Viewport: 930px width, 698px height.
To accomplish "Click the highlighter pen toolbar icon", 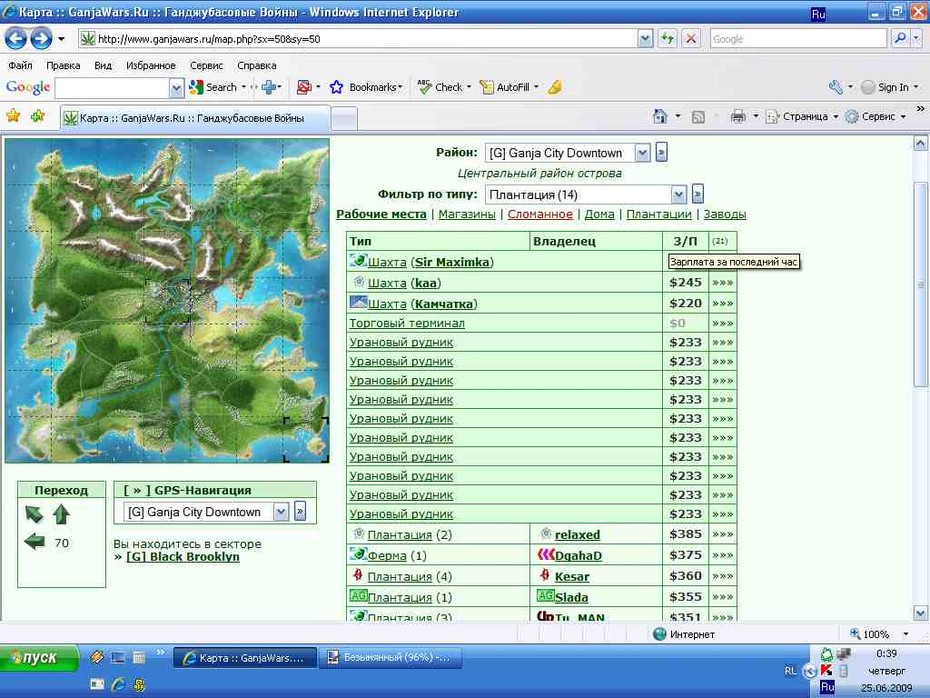I will pyautogui.click(x=555, y=87).
